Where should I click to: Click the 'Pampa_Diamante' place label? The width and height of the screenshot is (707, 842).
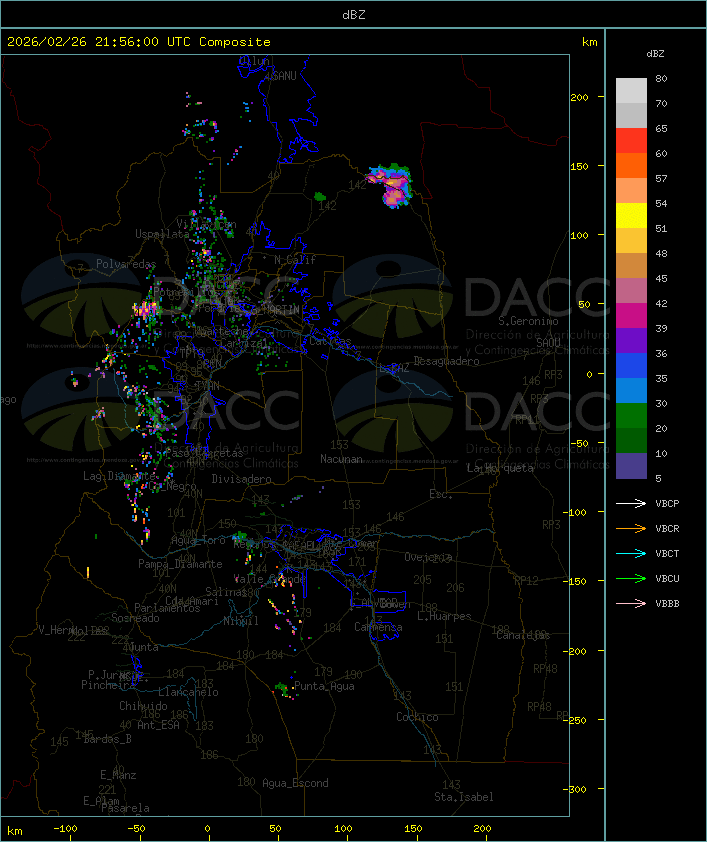coord(180,564)
